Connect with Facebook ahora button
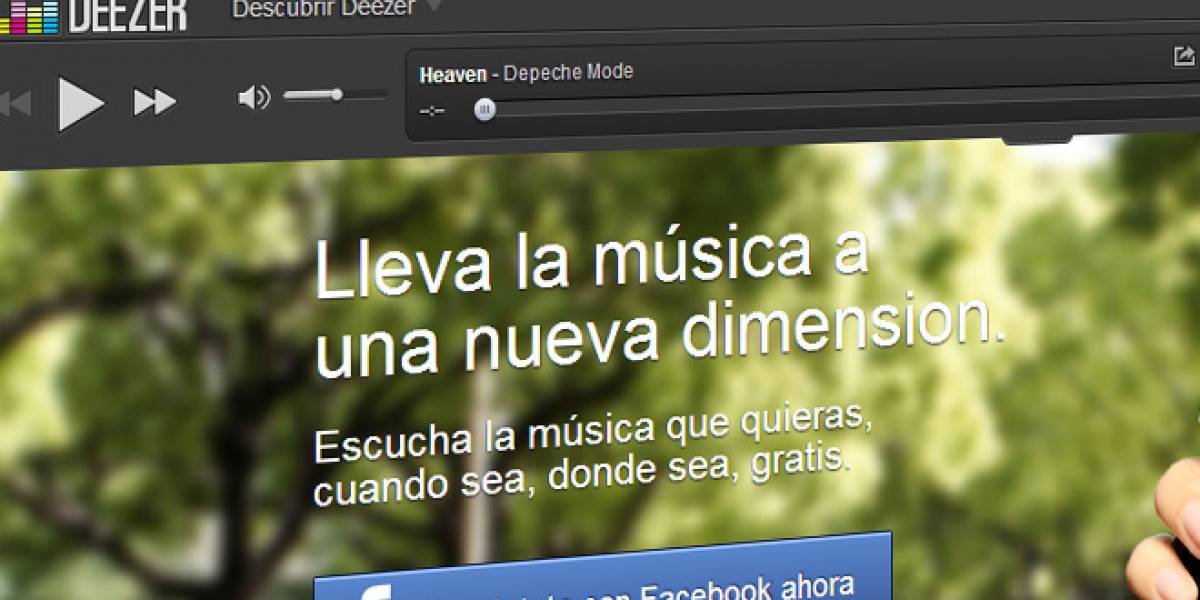1200x600 pixels. 603,568
